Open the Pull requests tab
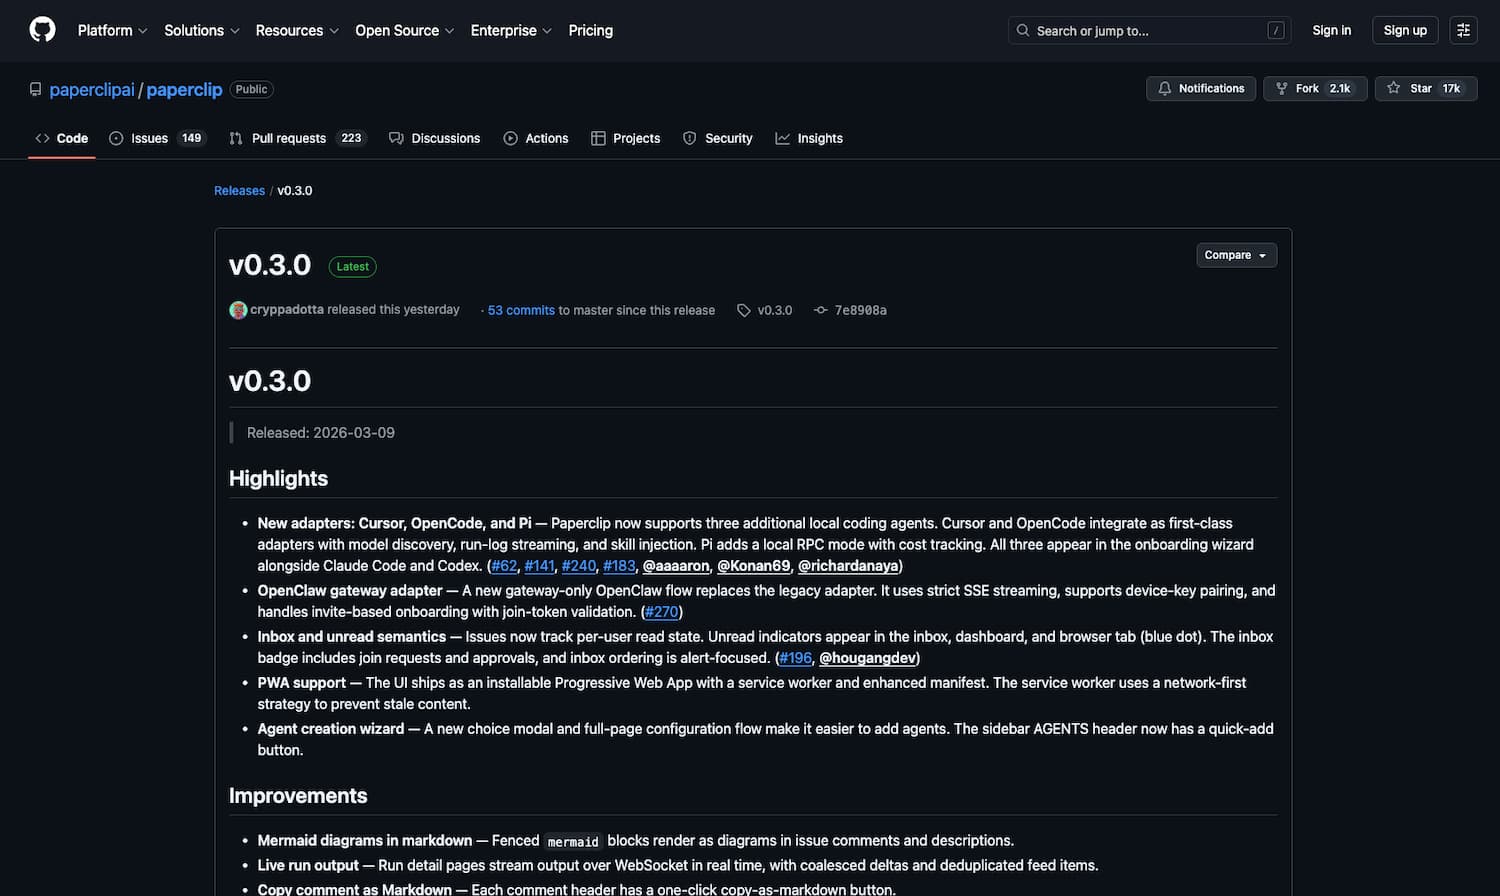1500x896 pixels. click(297, 138)
